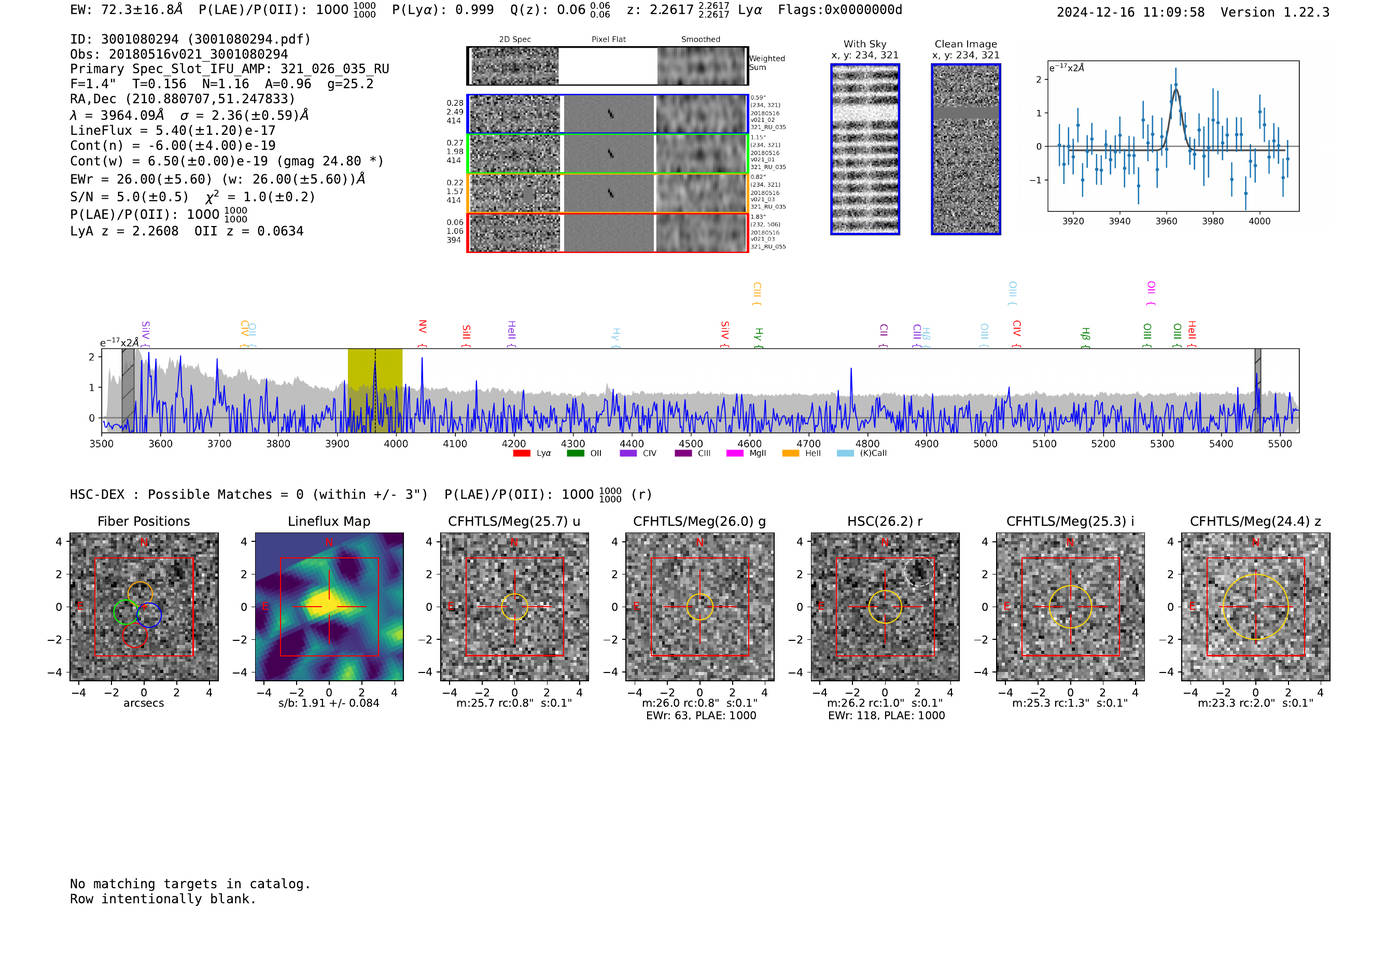
Task: Click the 'Row intentionally blank.' text
Action: (163, 899)
